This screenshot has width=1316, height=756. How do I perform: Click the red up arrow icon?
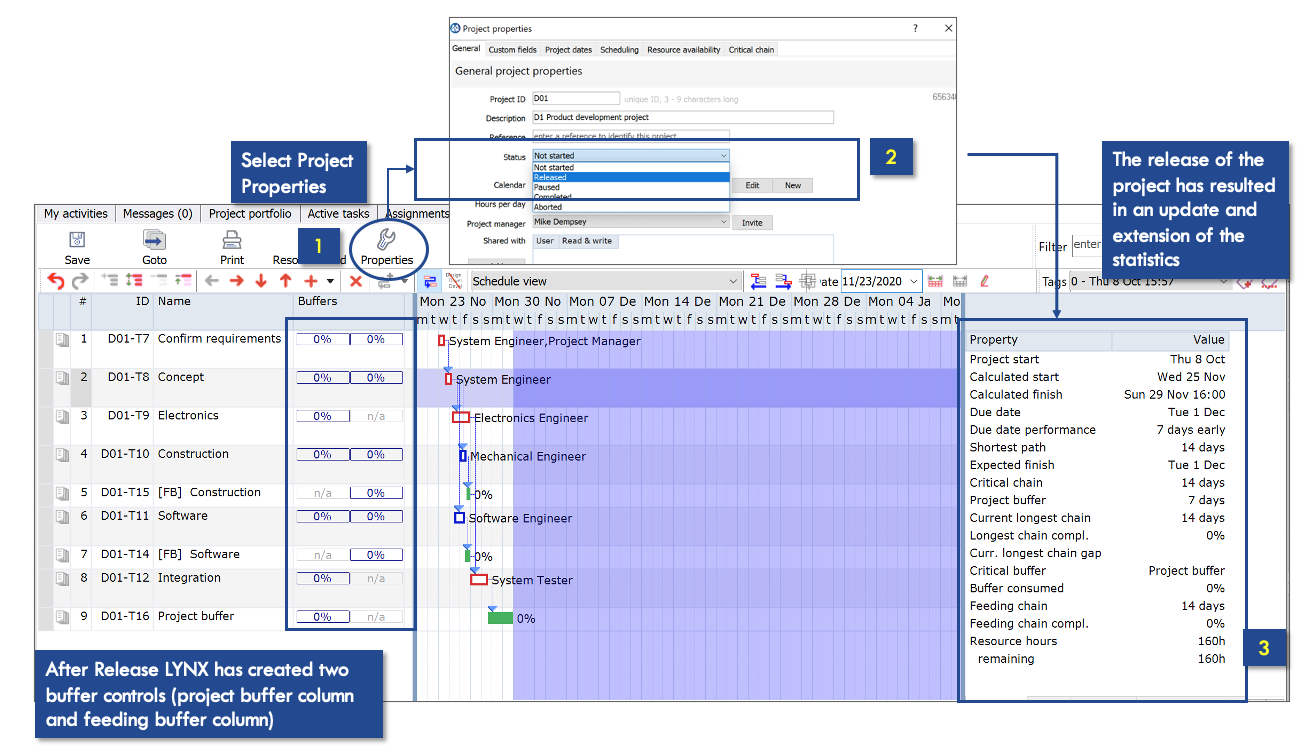(286, 282)
